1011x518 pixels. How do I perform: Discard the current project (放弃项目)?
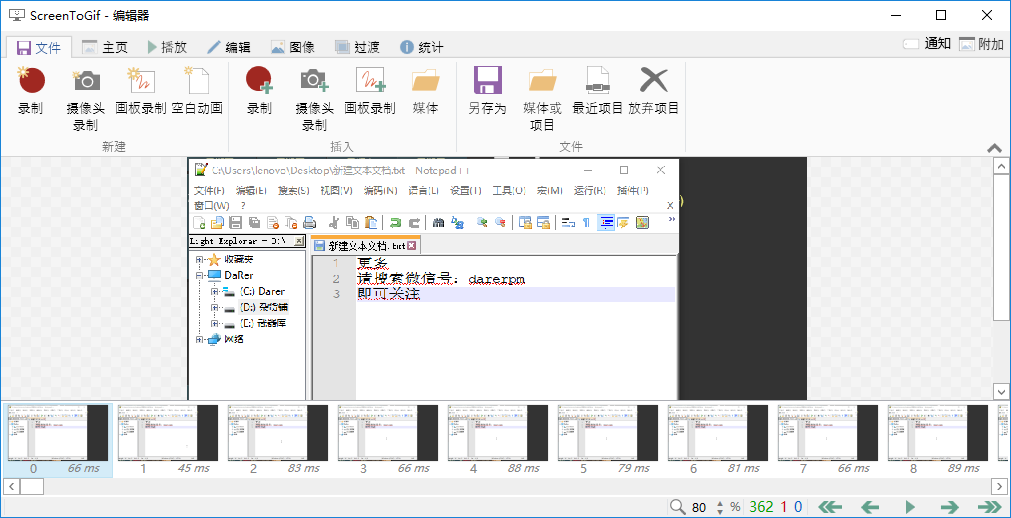(x=654, y=92)
